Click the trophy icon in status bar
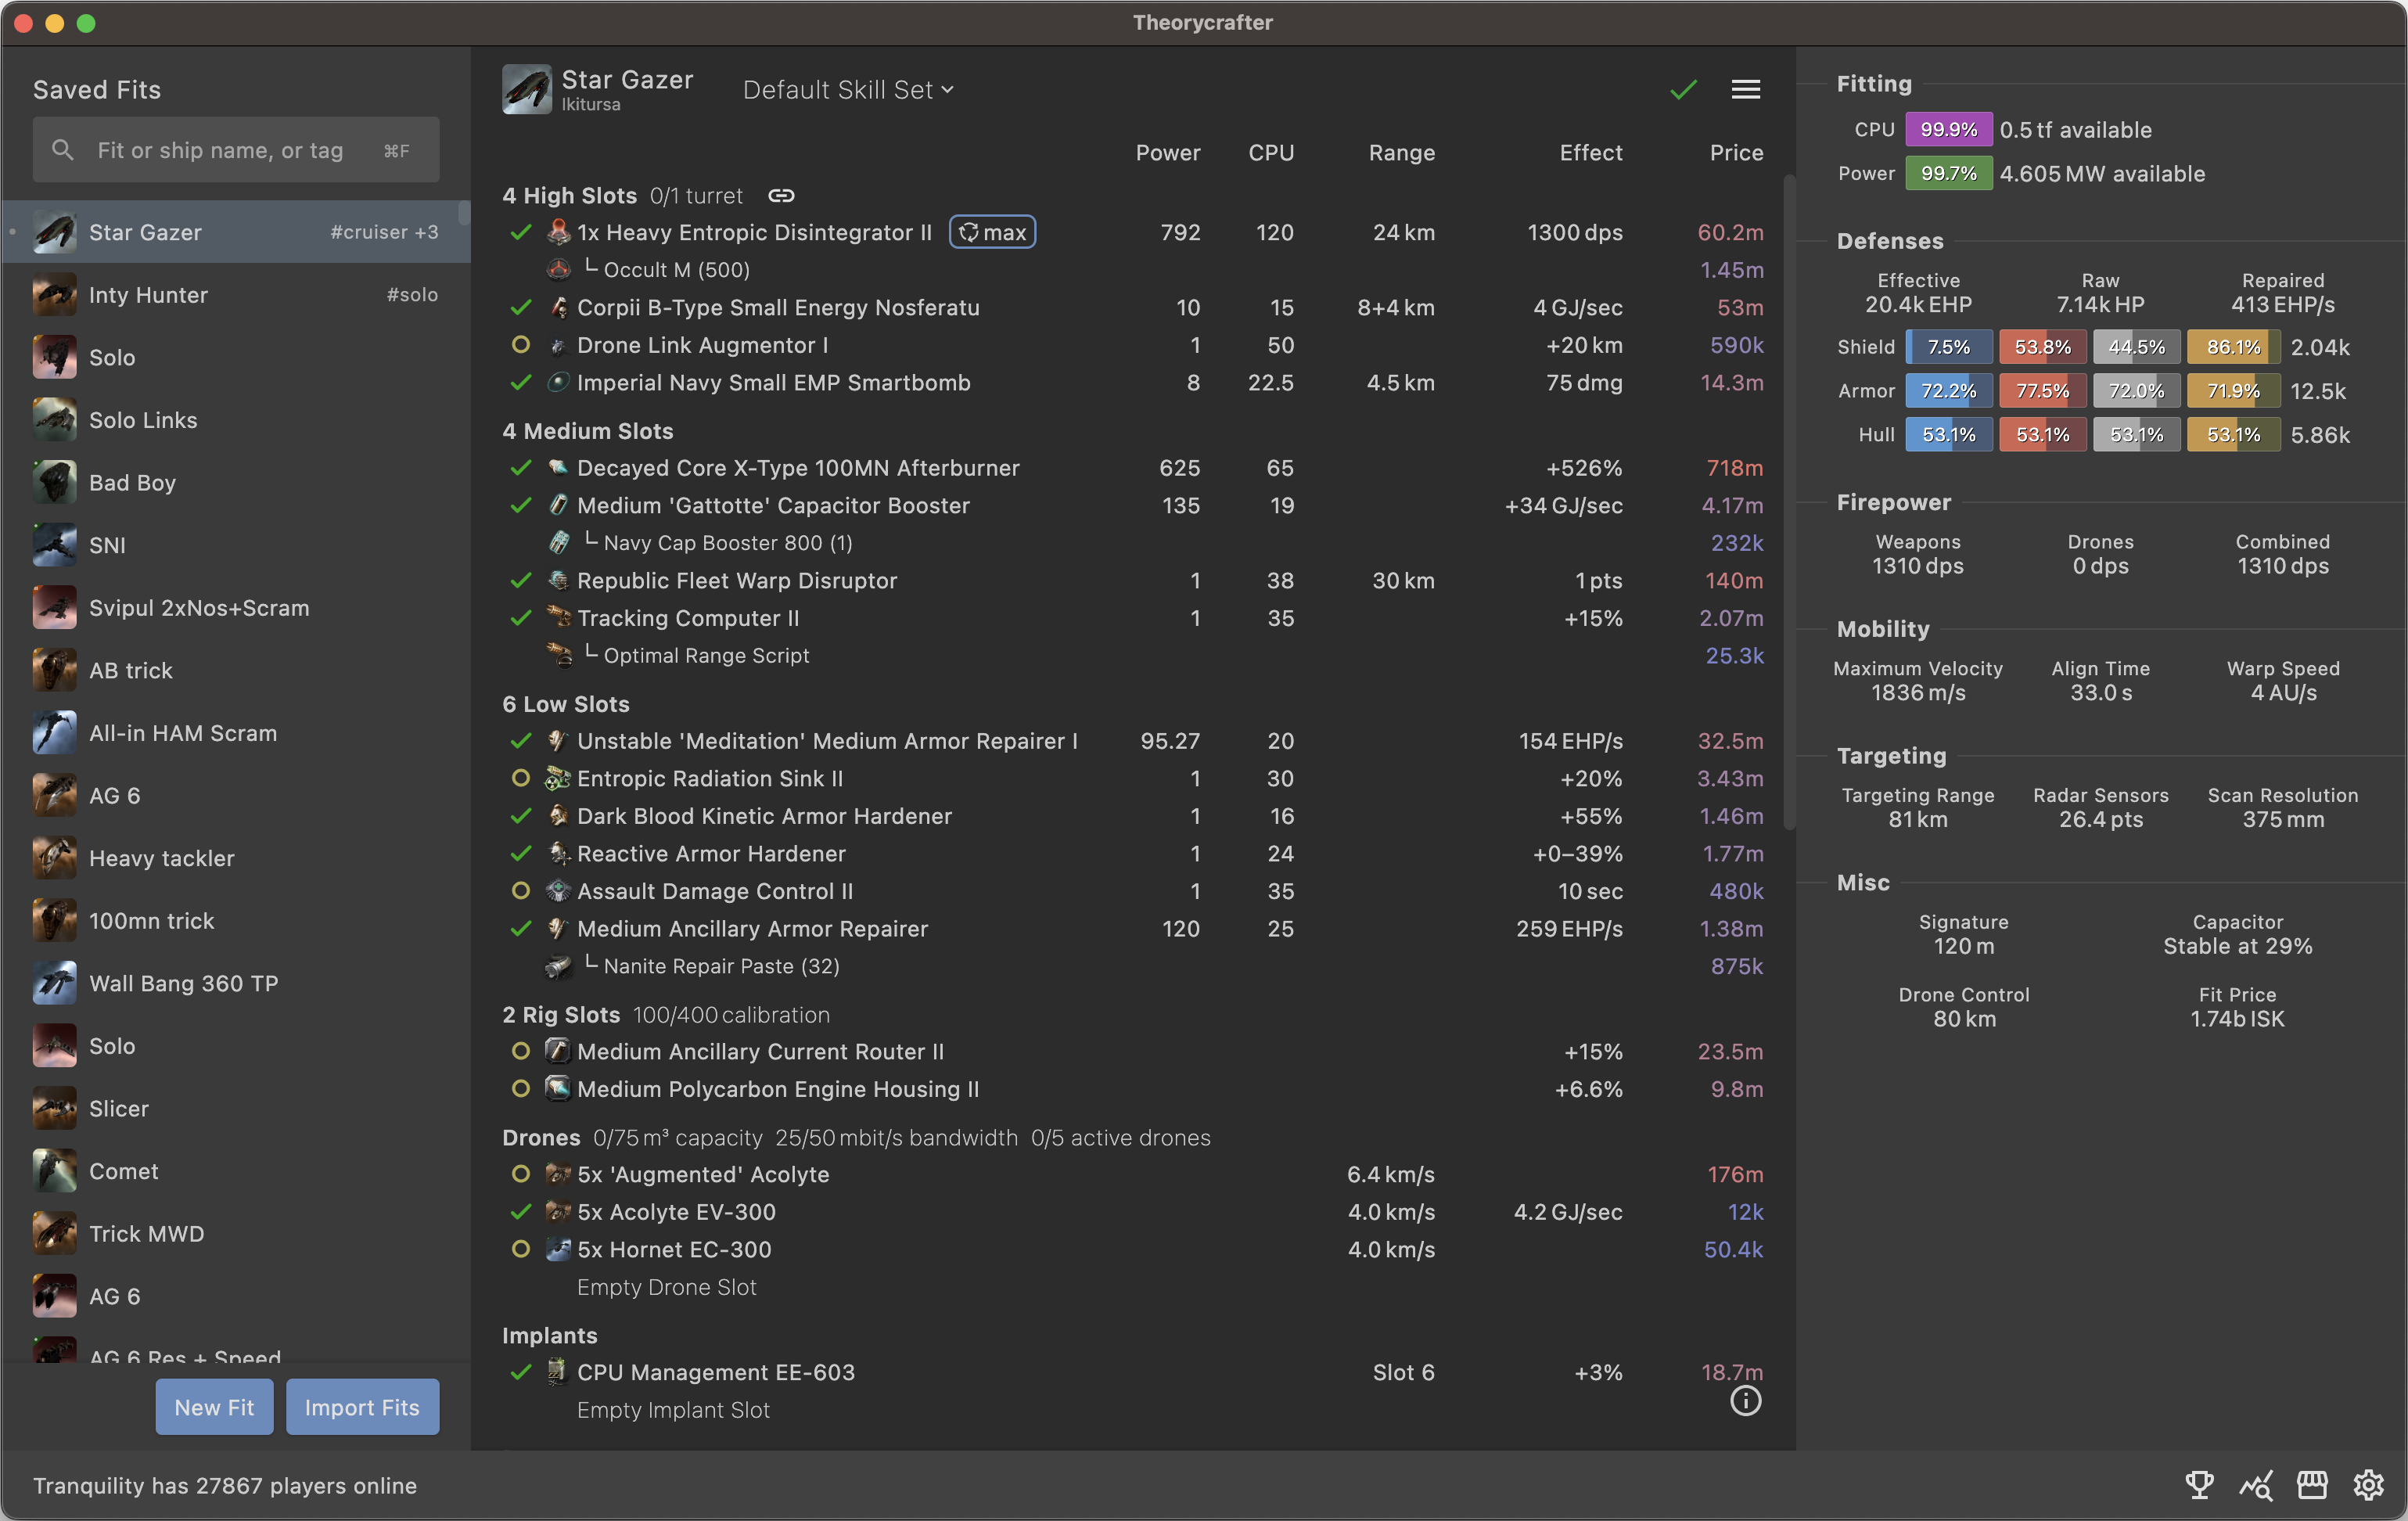This screenshot has width=2408, height=1521. point(2199,1485)
